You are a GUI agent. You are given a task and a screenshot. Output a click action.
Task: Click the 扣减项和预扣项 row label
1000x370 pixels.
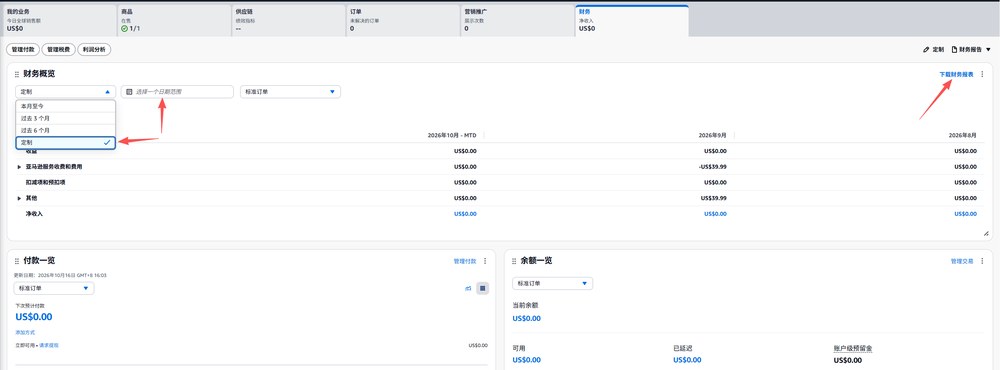45,182
